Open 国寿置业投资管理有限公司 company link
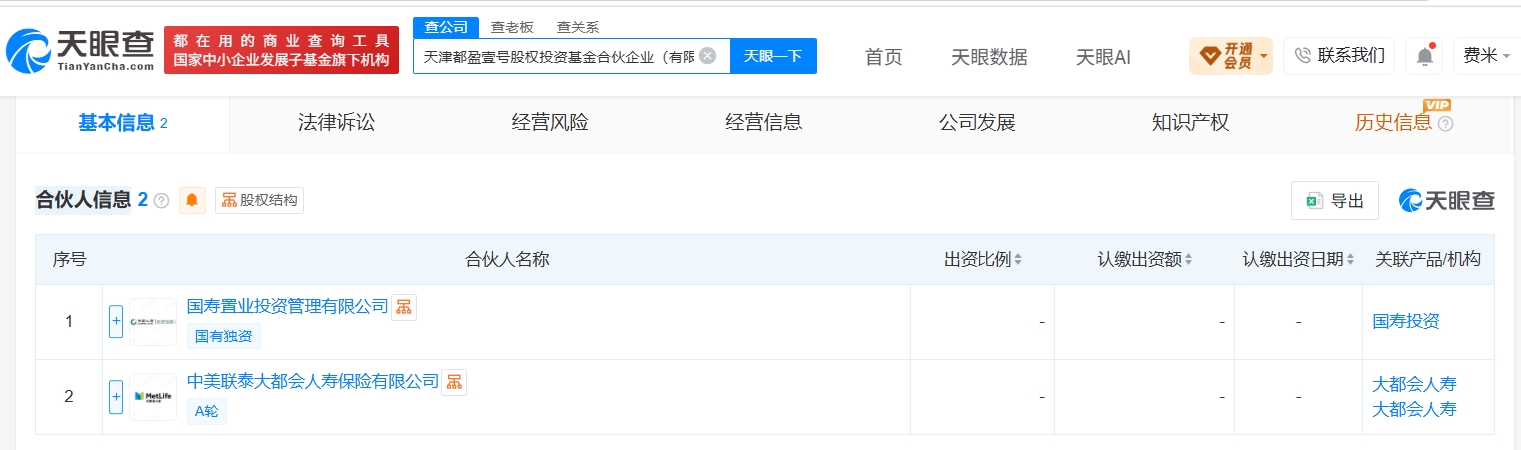The width and height of the screenshot is (1521, 450). point(287,307)
